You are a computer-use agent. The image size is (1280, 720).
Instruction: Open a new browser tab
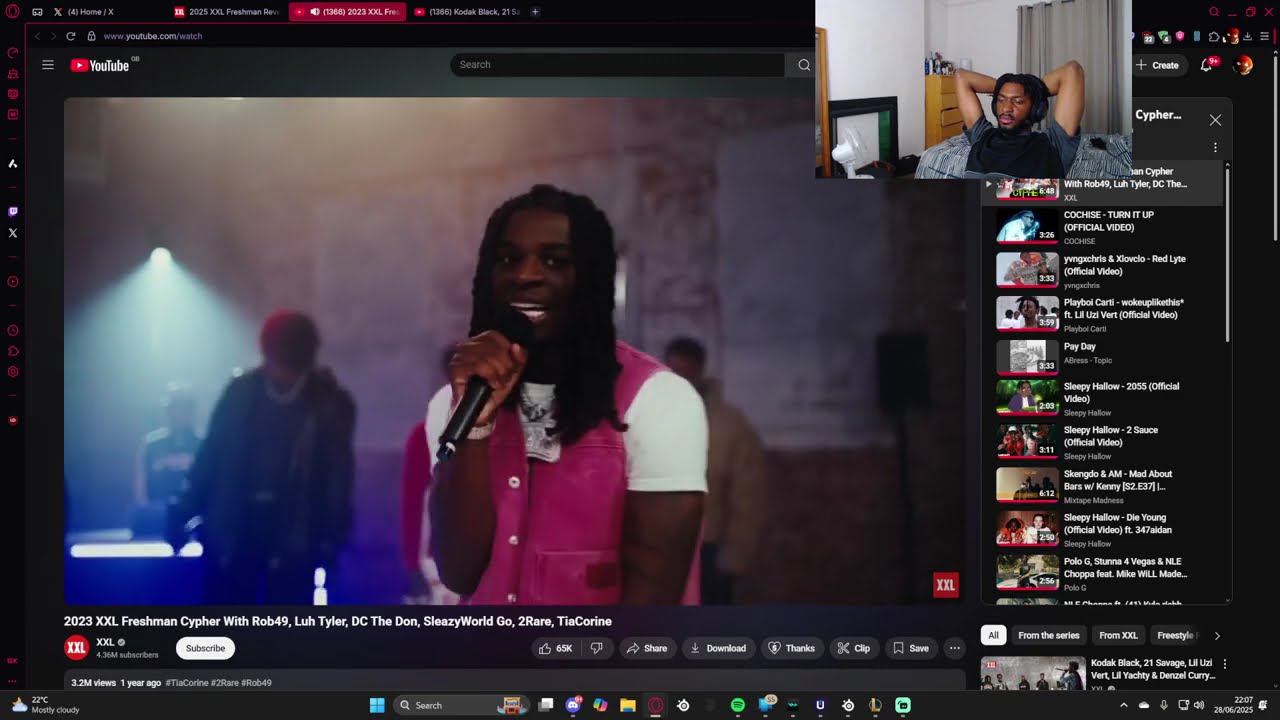tap(535, 12)
